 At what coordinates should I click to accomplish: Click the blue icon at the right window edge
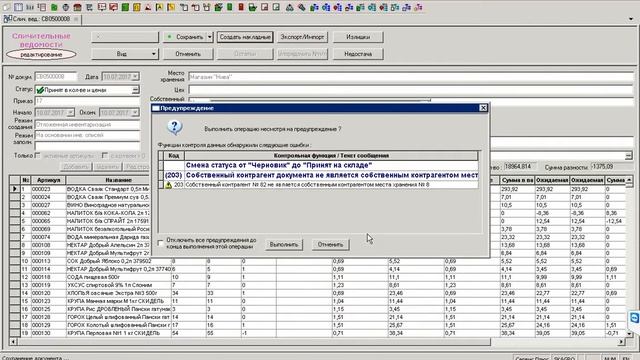click(x=635, y=317)
